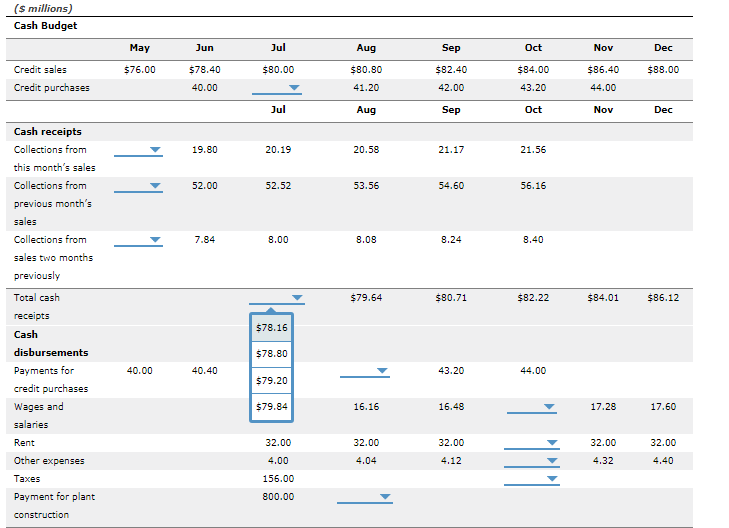Click the Aug total cash receipts $79.64 cell

tap(366, 298)
